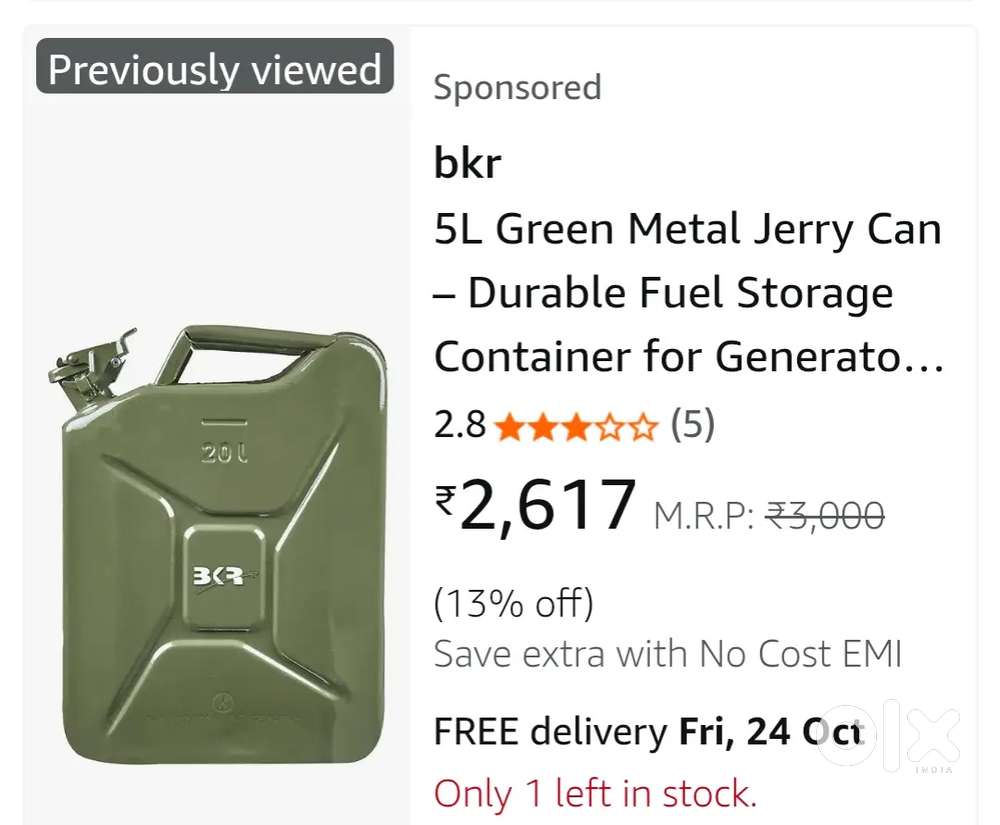The image size is (1000, 825).
Task: Open the 5L Green Metal Jerry Can title
Action: click(x=688, y=293)
